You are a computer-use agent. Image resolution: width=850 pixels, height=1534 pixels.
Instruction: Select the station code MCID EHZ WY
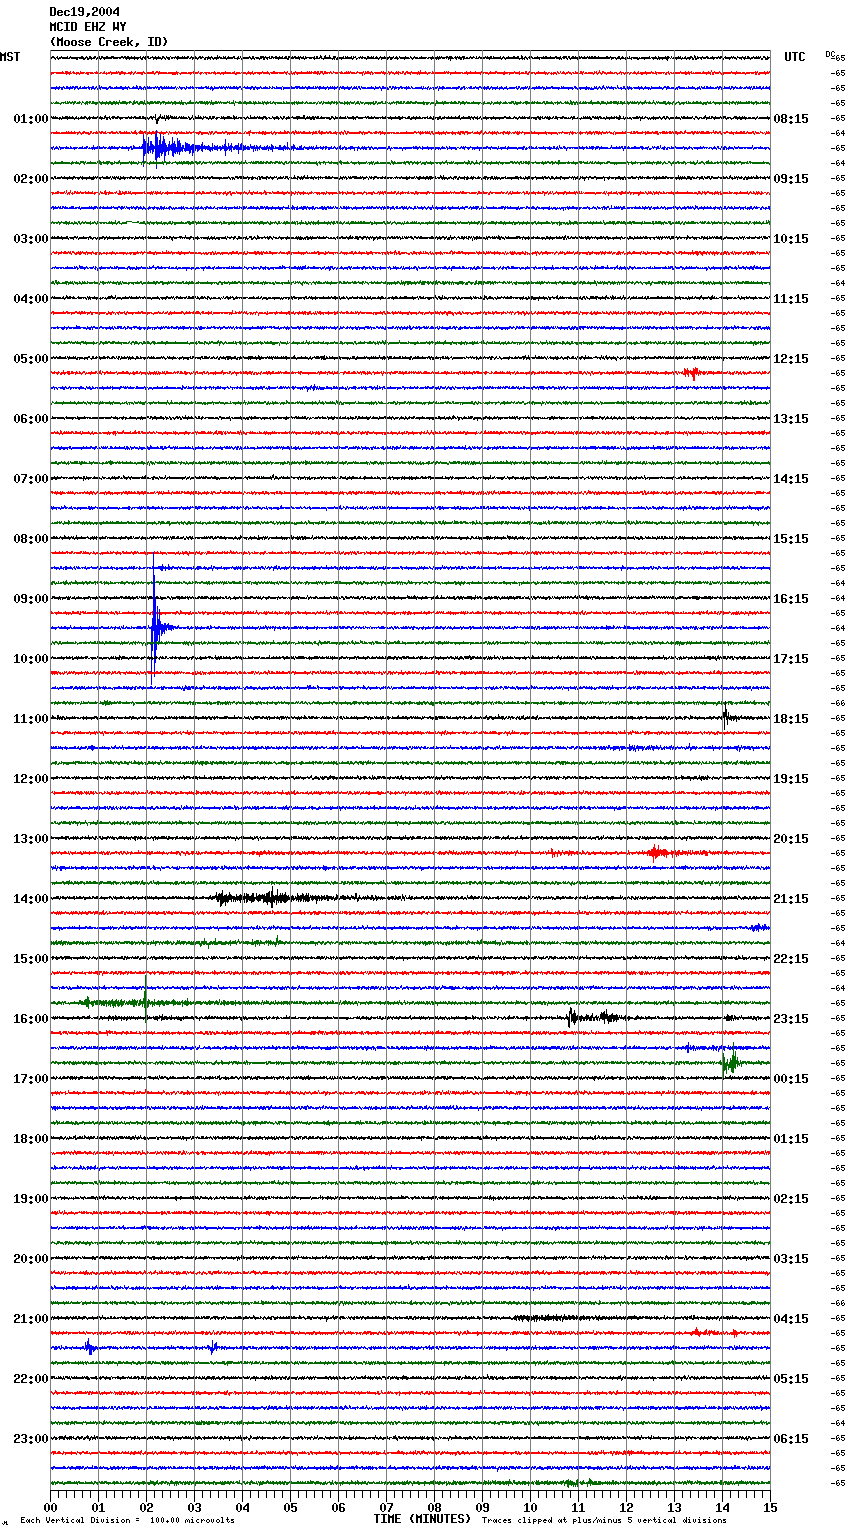tap(88, 27)
